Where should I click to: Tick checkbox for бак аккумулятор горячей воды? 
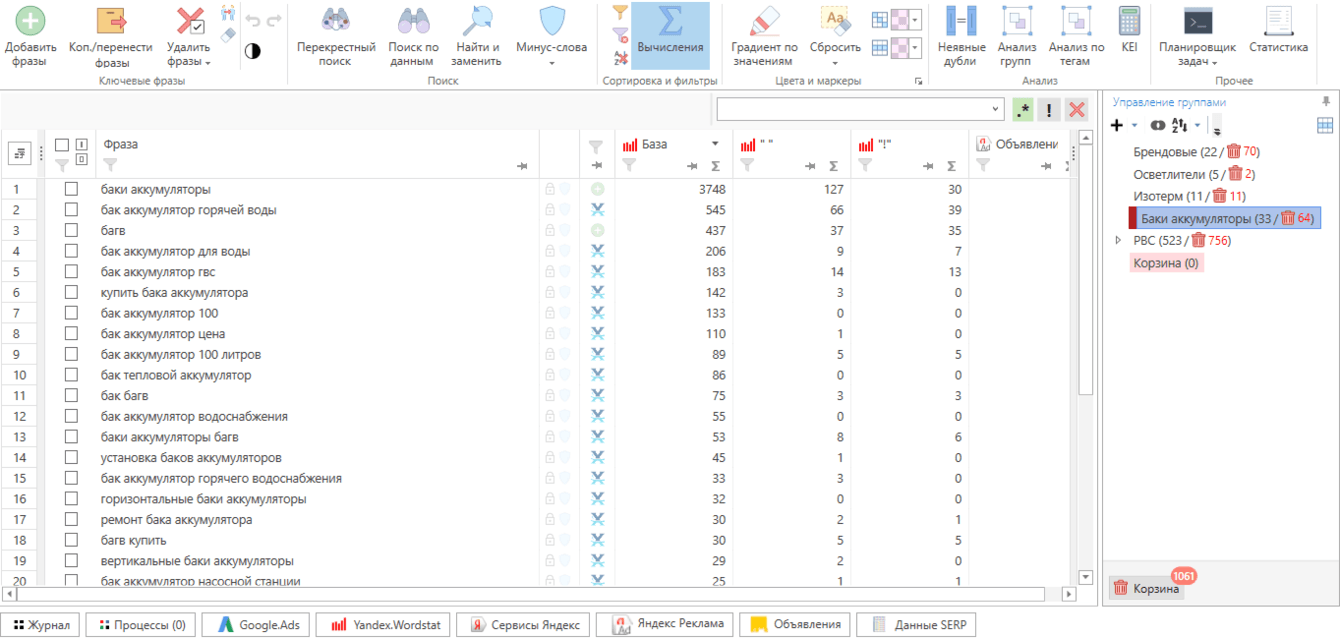71,210
